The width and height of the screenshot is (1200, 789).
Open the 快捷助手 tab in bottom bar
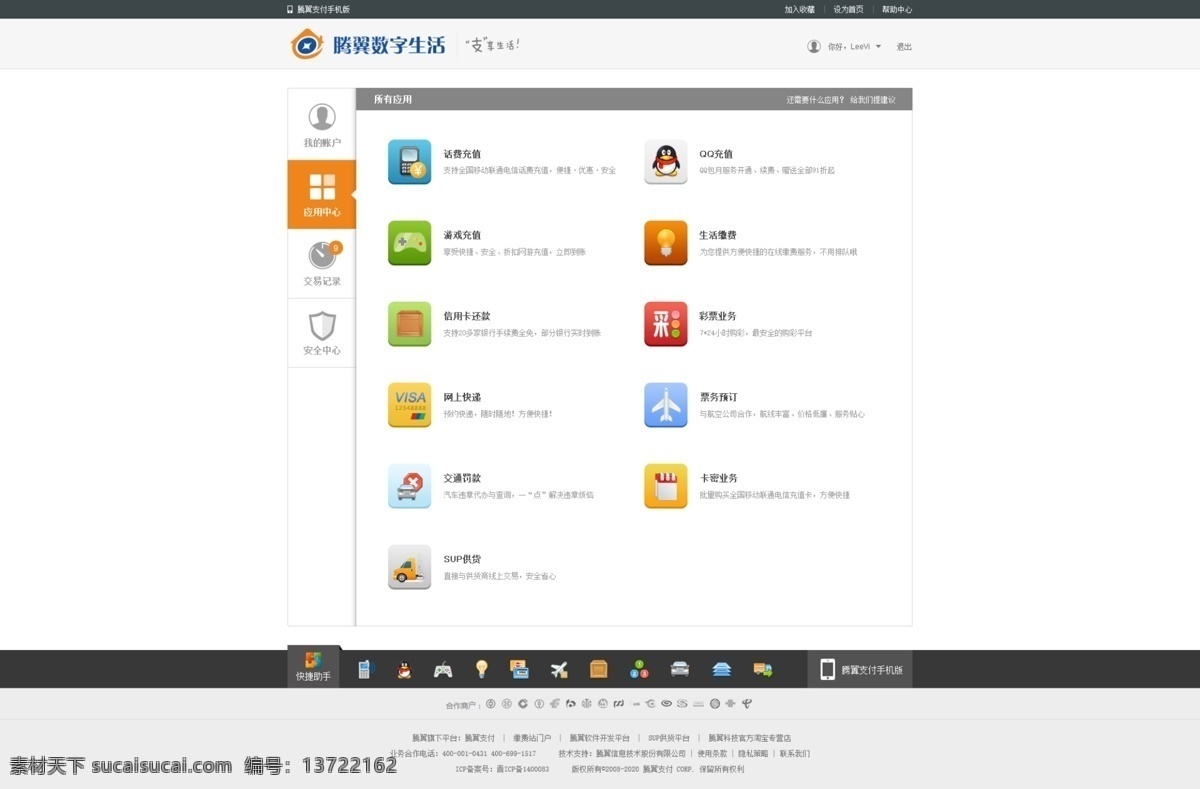coord(314,667)
